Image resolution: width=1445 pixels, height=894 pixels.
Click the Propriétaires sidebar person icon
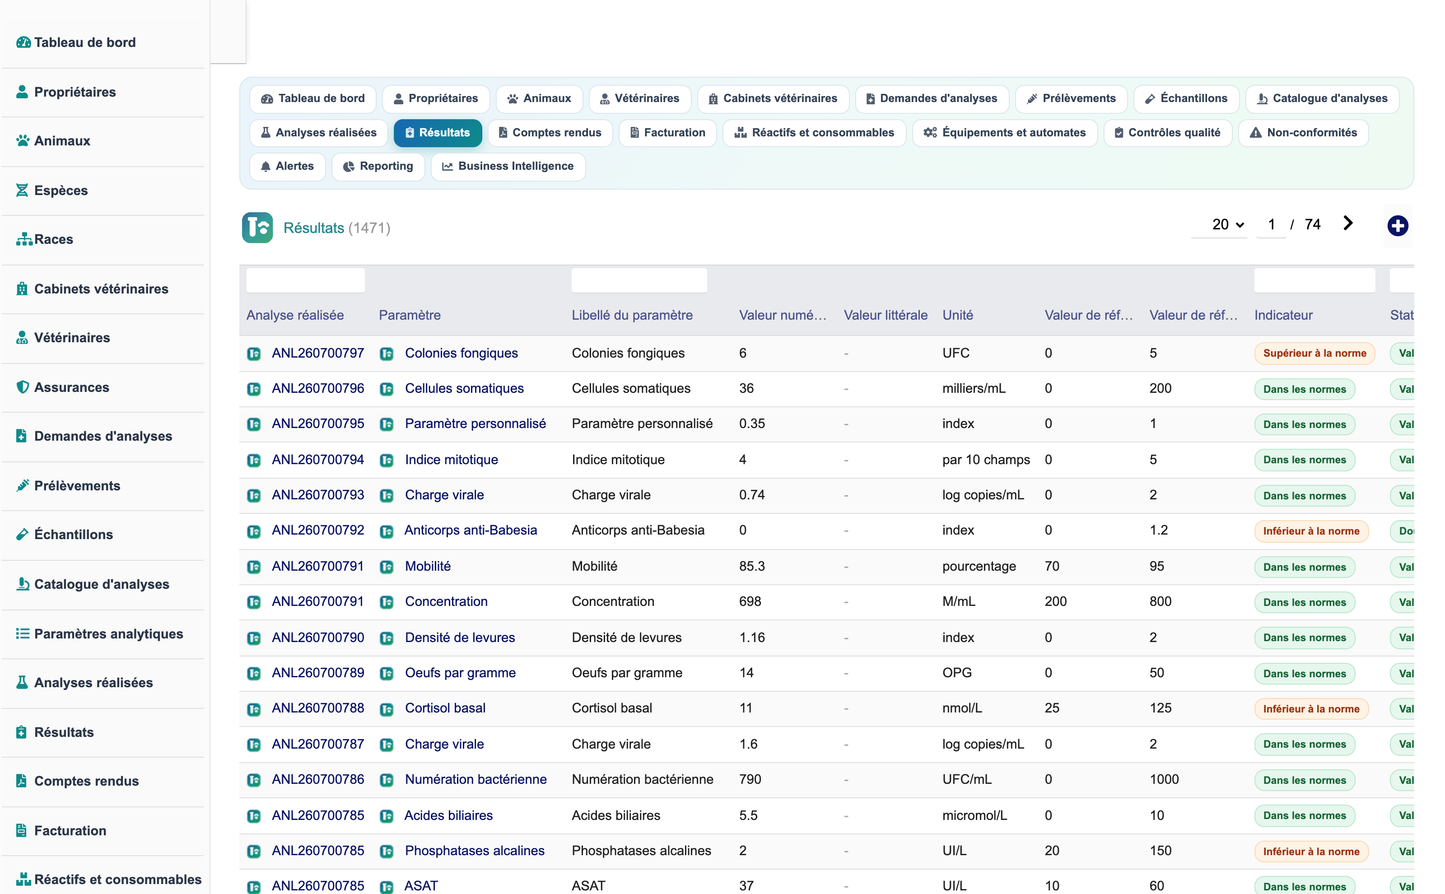[22, 92]
